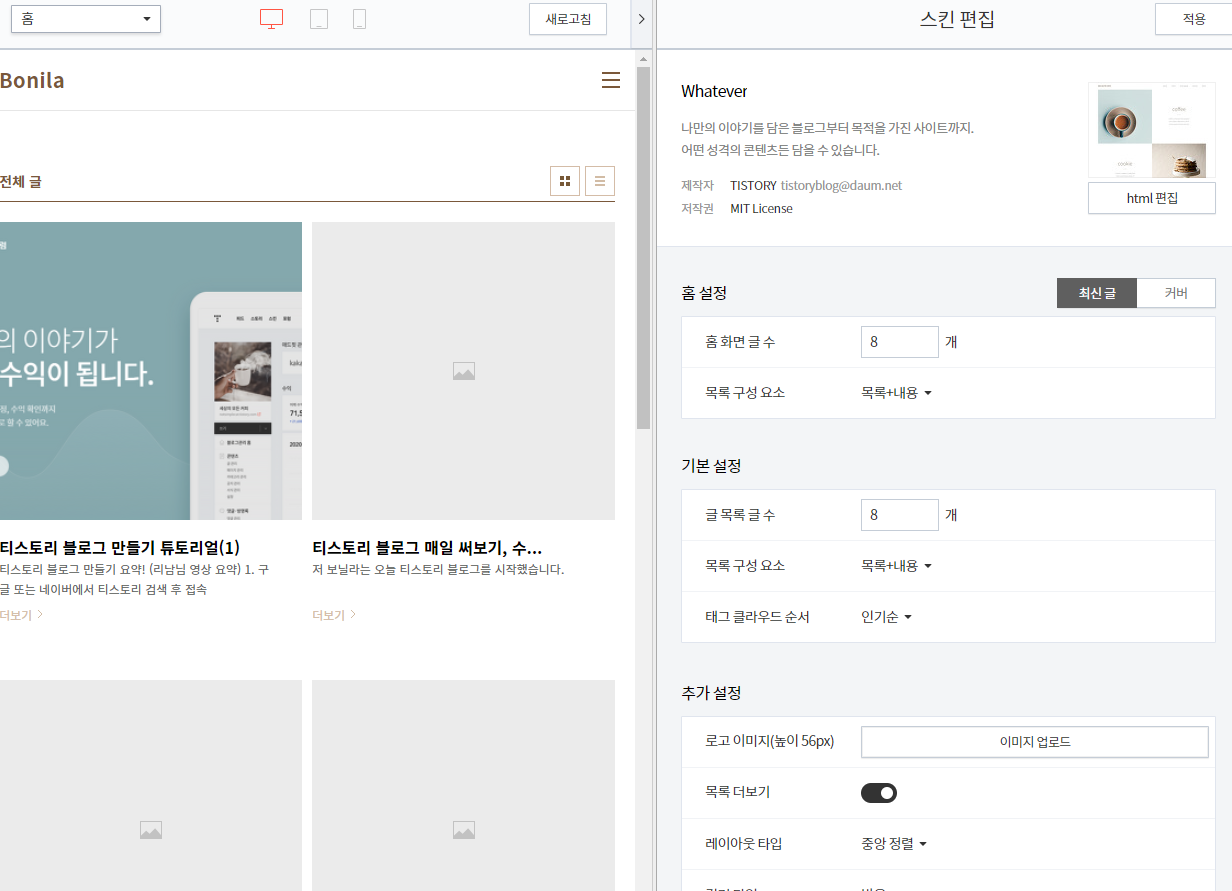This screenshot has width=1232, height=891.
Task: Open 목록 구성 요소 dropdown under 홈 설정
Action: click(896, 393)
